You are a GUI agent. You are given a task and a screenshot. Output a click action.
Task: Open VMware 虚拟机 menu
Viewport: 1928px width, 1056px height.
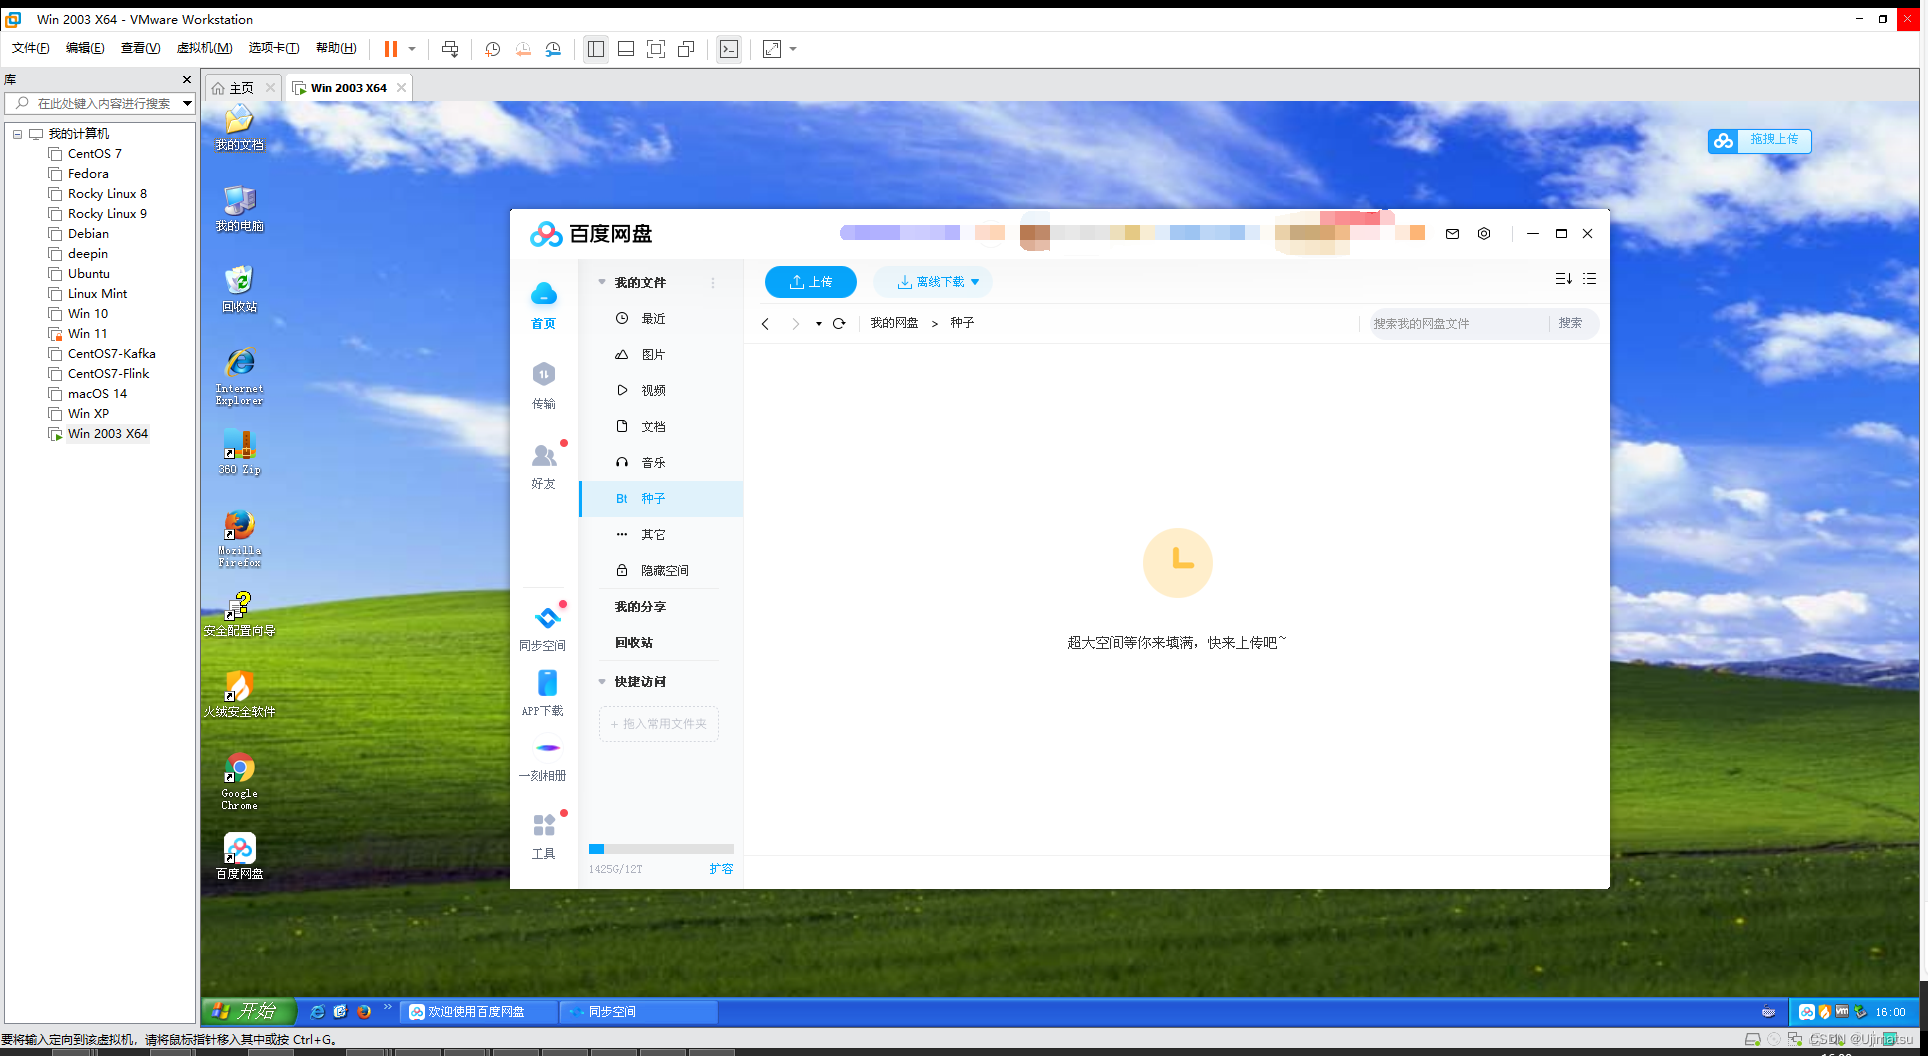point(204,48)
